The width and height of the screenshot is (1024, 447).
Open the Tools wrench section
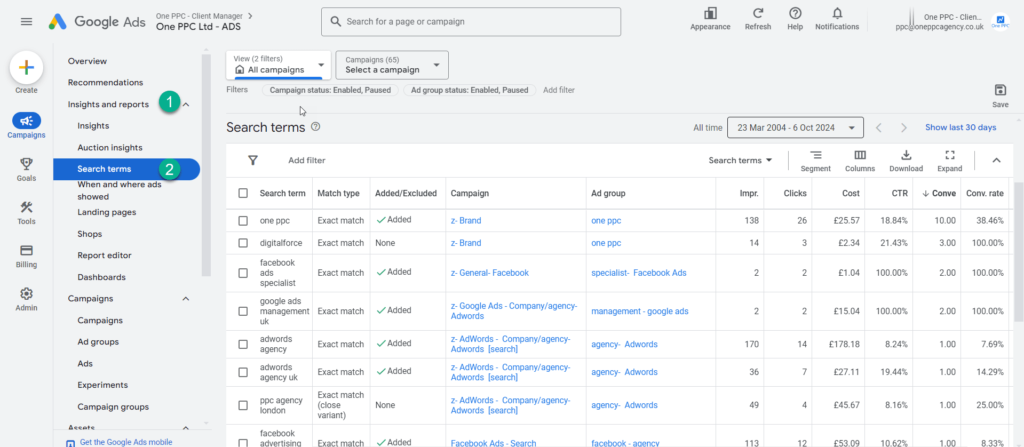click(26, 207)
